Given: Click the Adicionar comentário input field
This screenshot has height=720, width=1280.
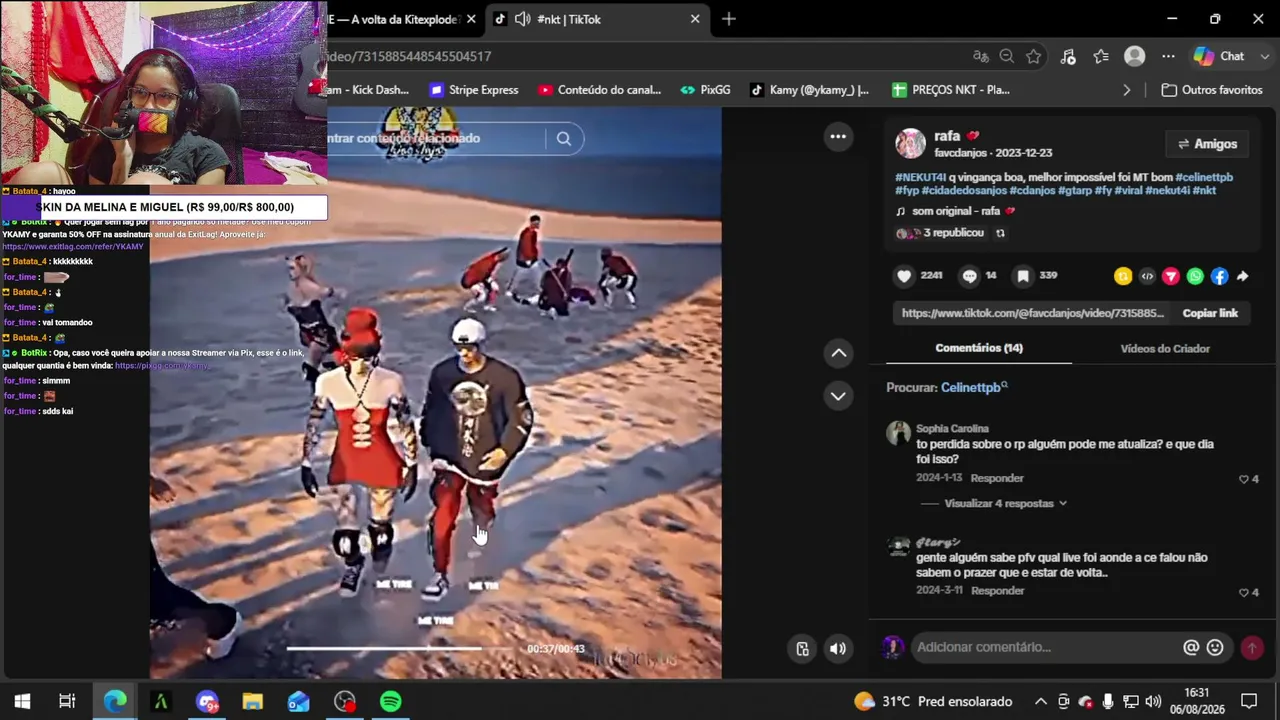Looking at the screenshot, I should pos(1045,648).
